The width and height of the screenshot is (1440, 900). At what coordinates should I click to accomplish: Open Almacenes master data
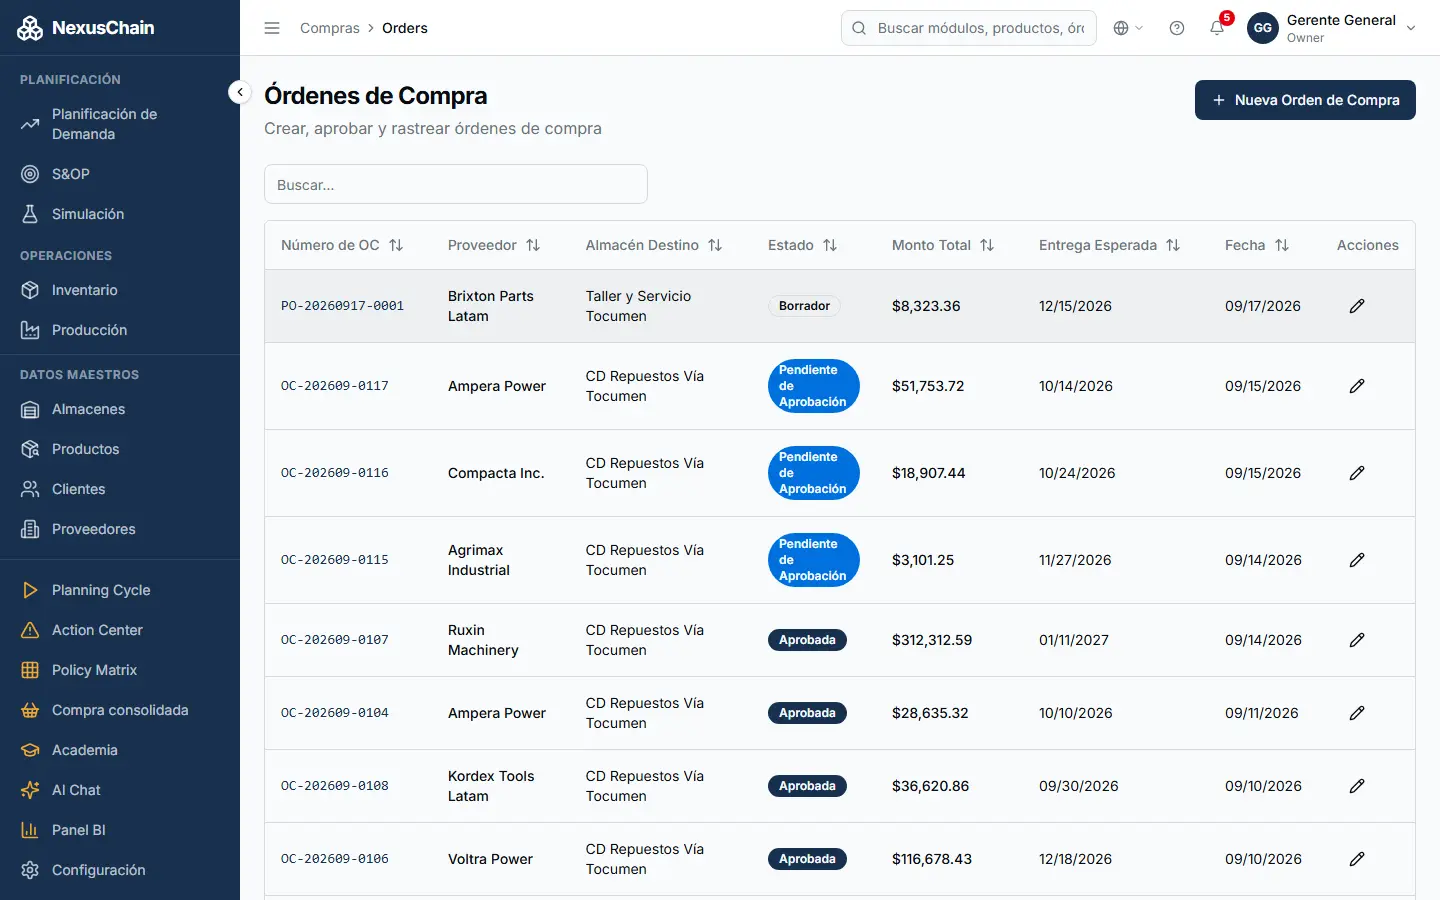120,409
